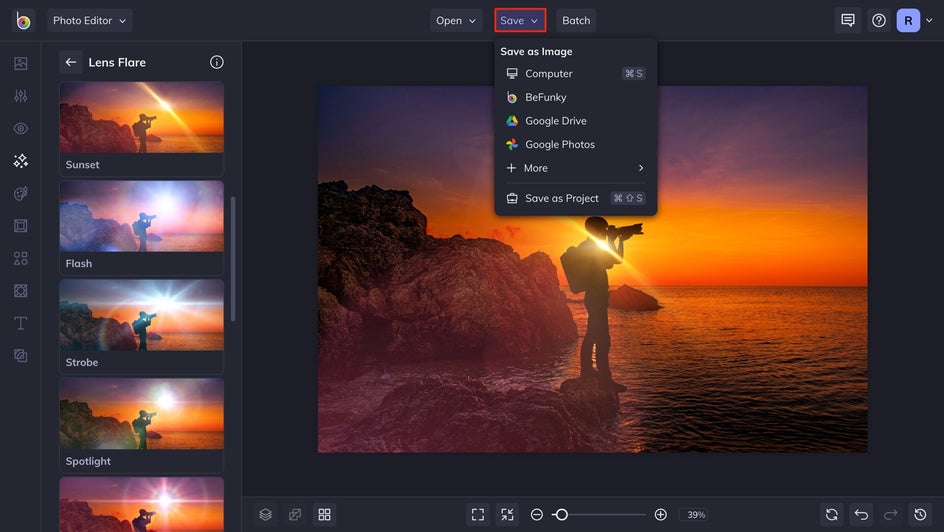Zoom in with the plus icon
The image size is (944, 532).
[x=660, y=515]
